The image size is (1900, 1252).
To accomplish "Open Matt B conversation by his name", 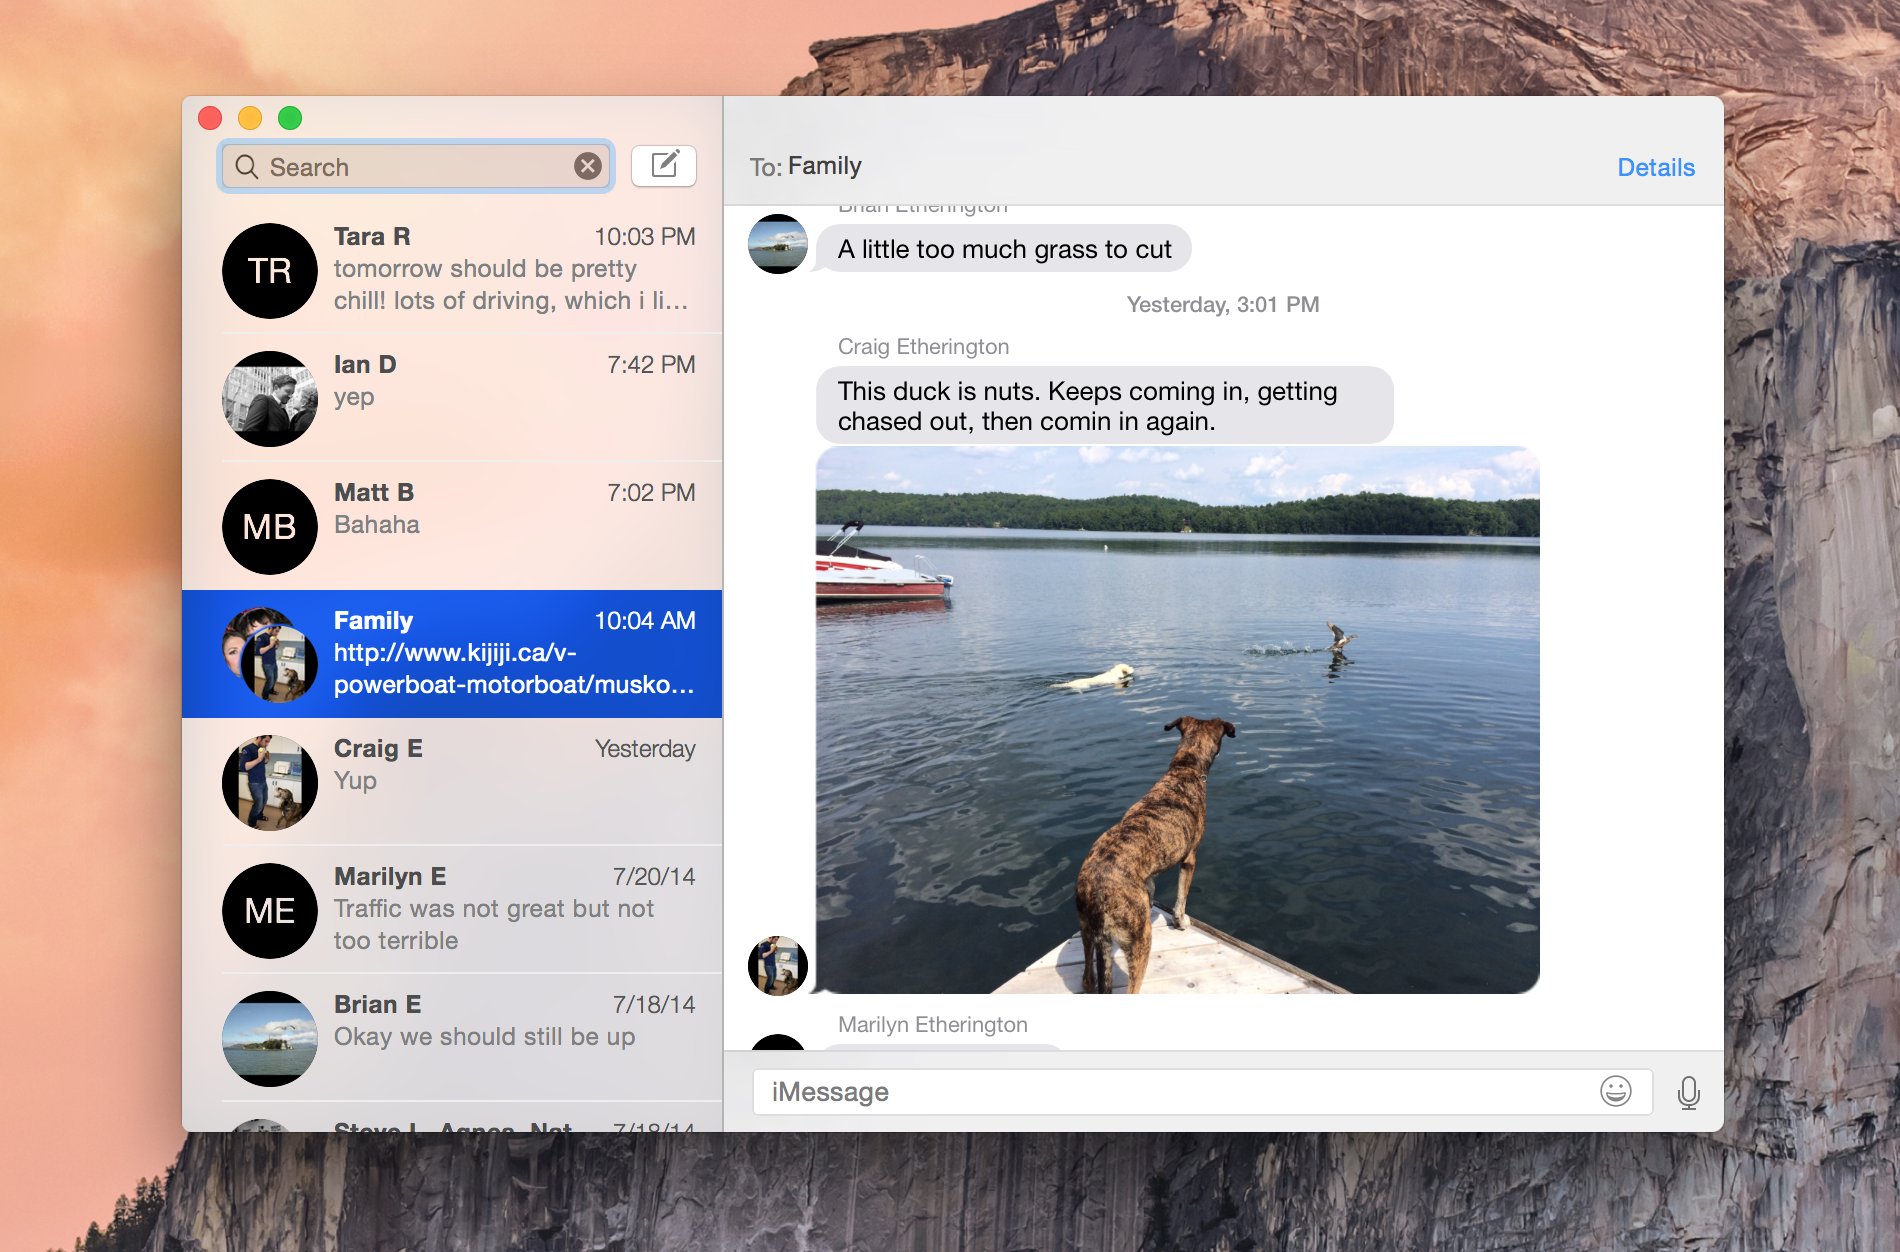I will click(x=374, y=492).
